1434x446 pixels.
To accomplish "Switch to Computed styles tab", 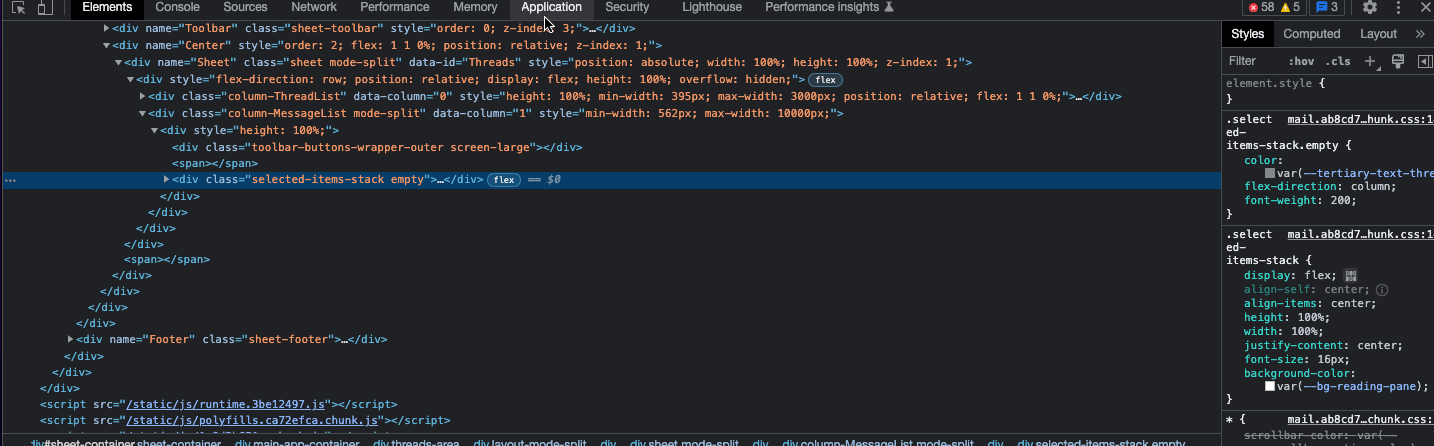I will point(1311,34).
